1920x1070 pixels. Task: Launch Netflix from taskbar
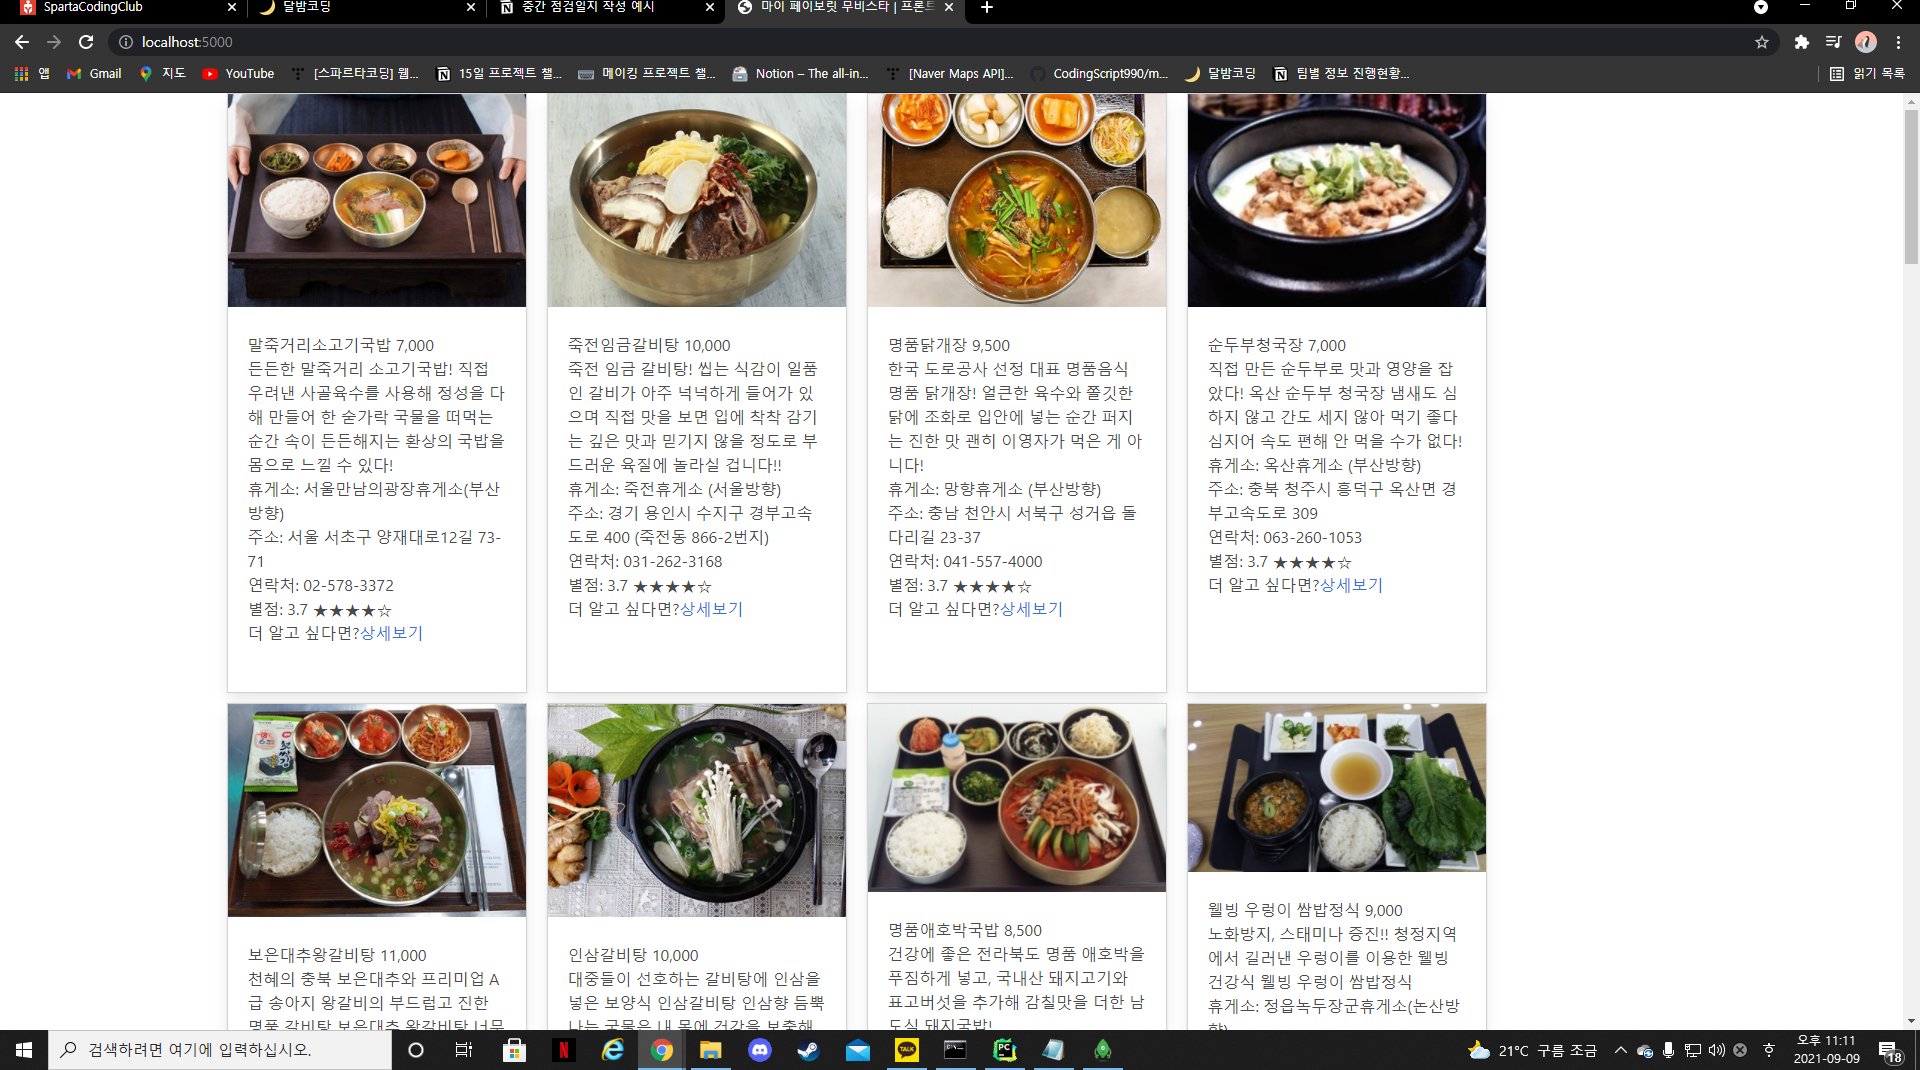point(563,1050)
